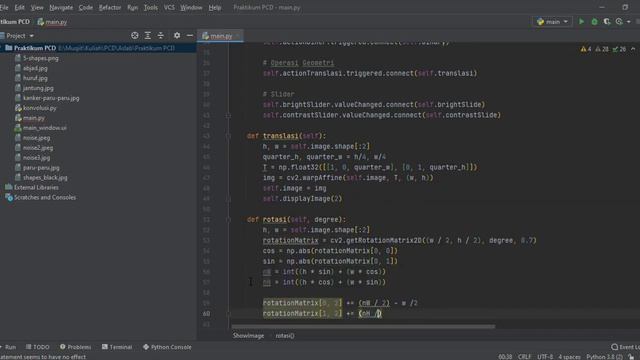Run with coverage icon
This screenshot has width=640, height=360.
point(607,22)
